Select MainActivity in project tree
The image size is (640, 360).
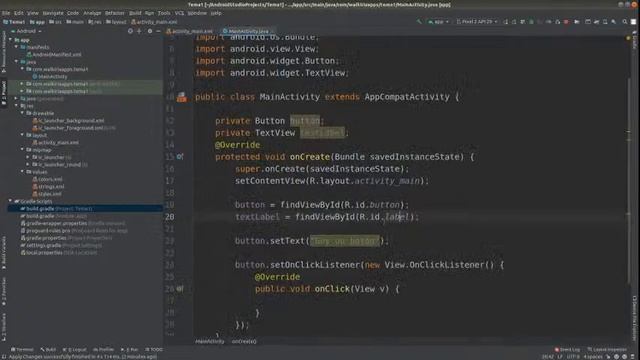[x=50, y=76]
